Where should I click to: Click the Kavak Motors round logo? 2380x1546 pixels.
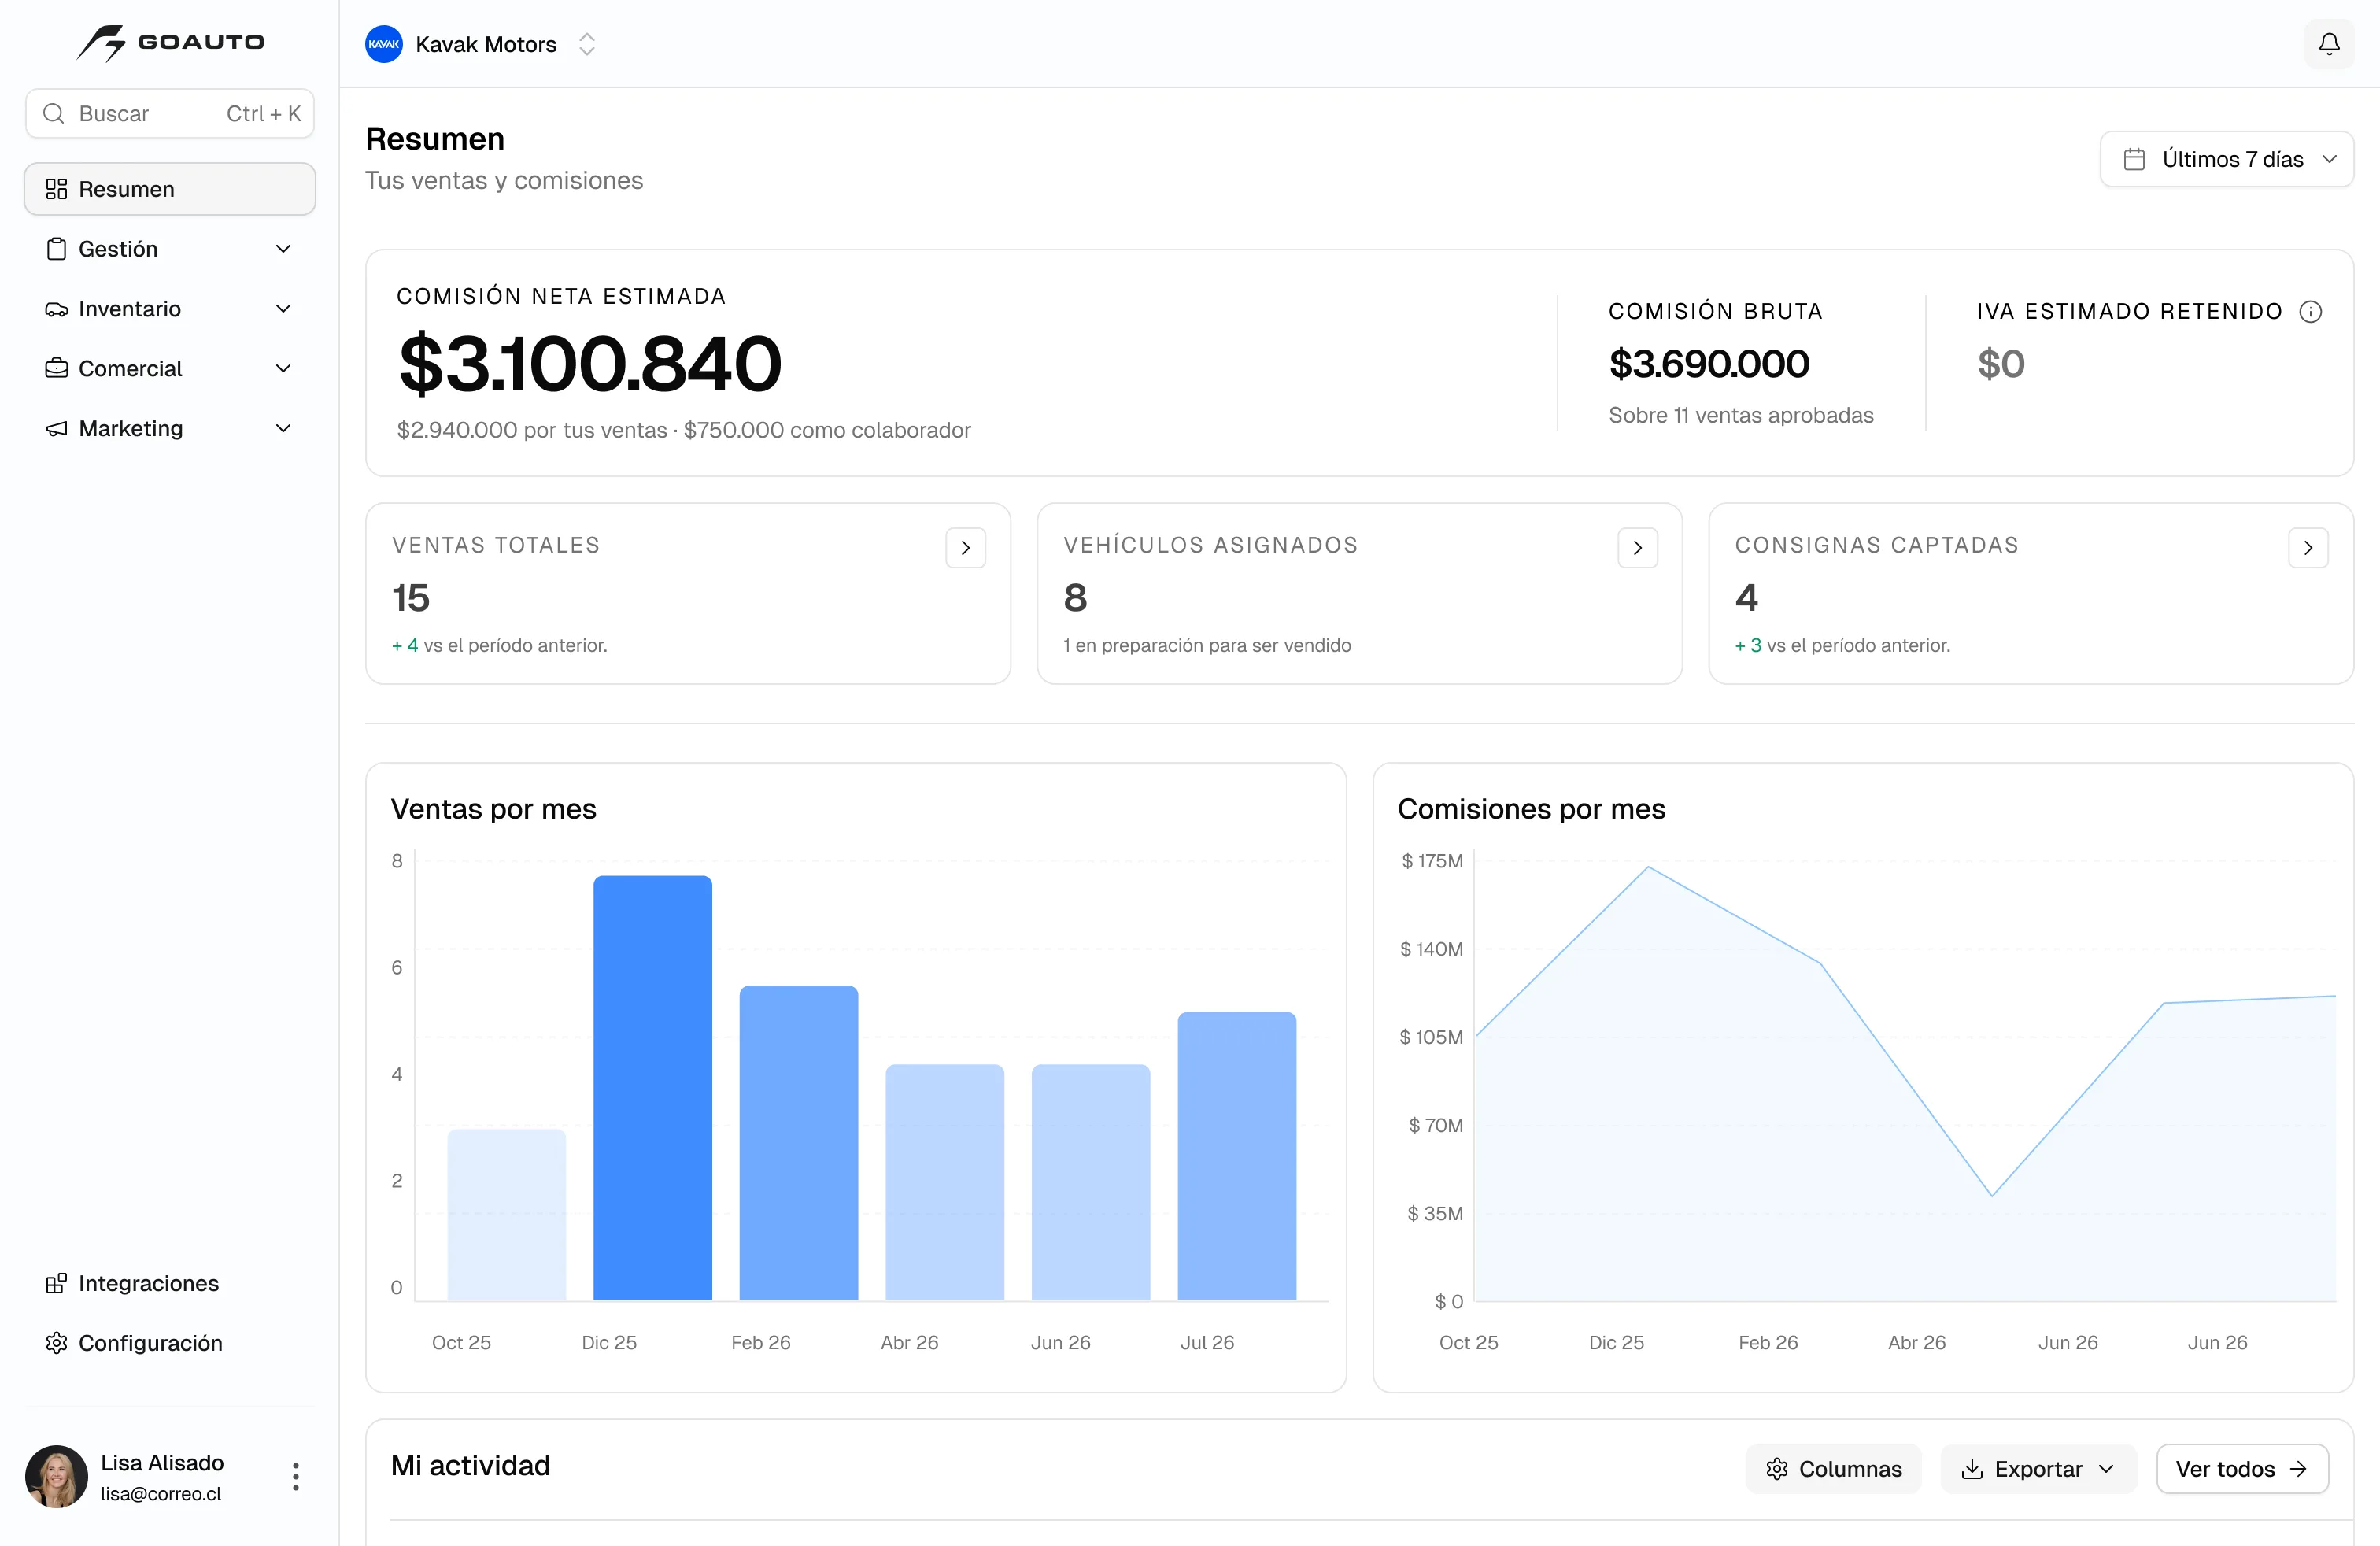pyautogui.click(x=384, y=44)
